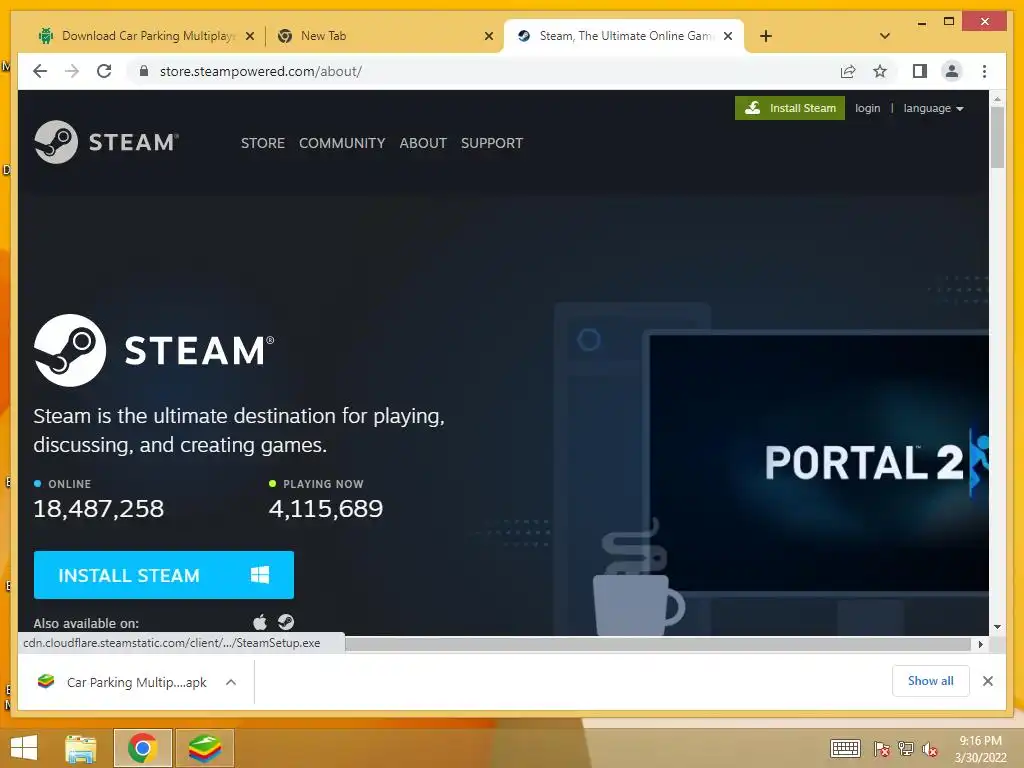The height and width of the screenshot is (768, 1024).
Task: Reload the Steam about page
Action: [x=104, y=71]
